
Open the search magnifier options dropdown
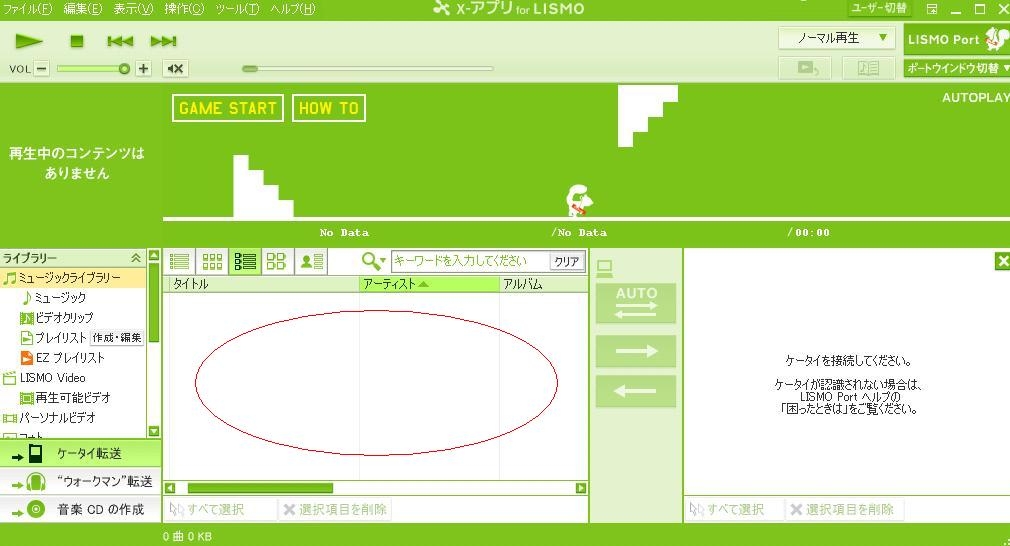coord(373,261)
